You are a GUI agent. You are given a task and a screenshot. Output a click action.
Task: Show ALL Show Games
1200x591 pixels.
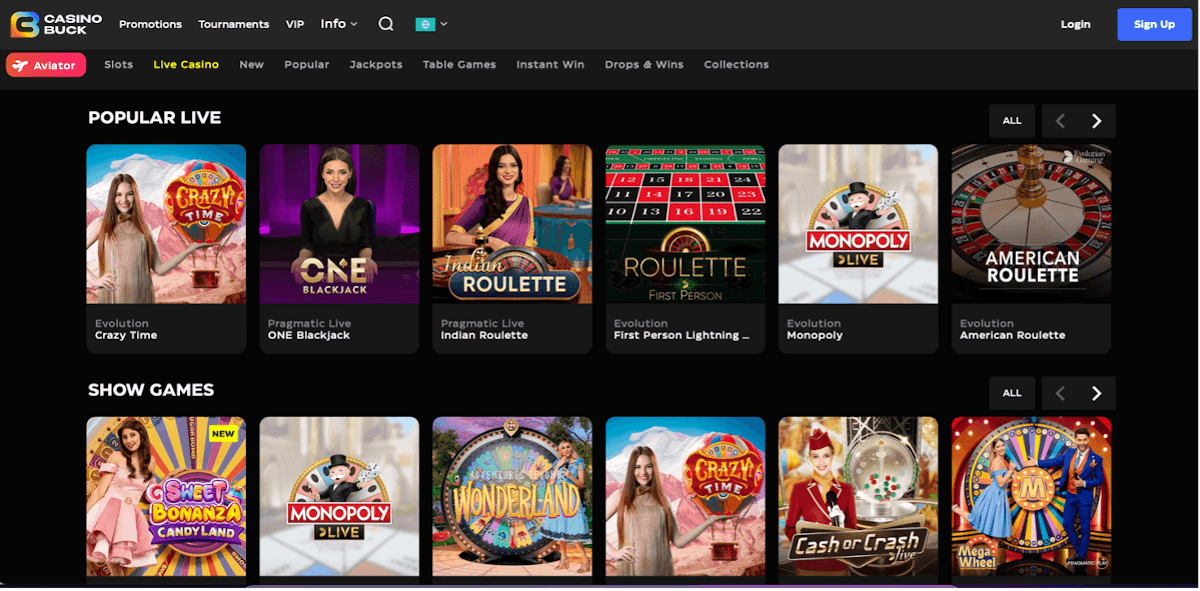[x=1012, y=393]
